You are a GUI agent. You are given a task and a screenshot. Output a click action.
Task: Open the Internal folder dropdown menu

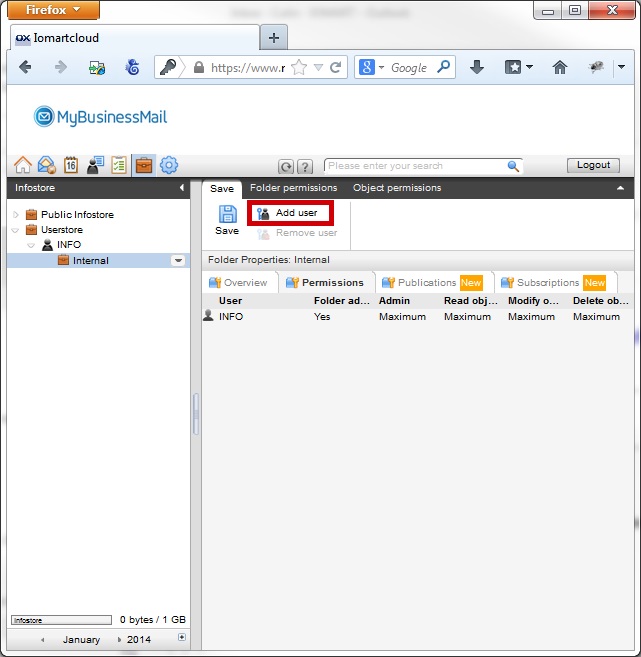(x=178, y=260)
